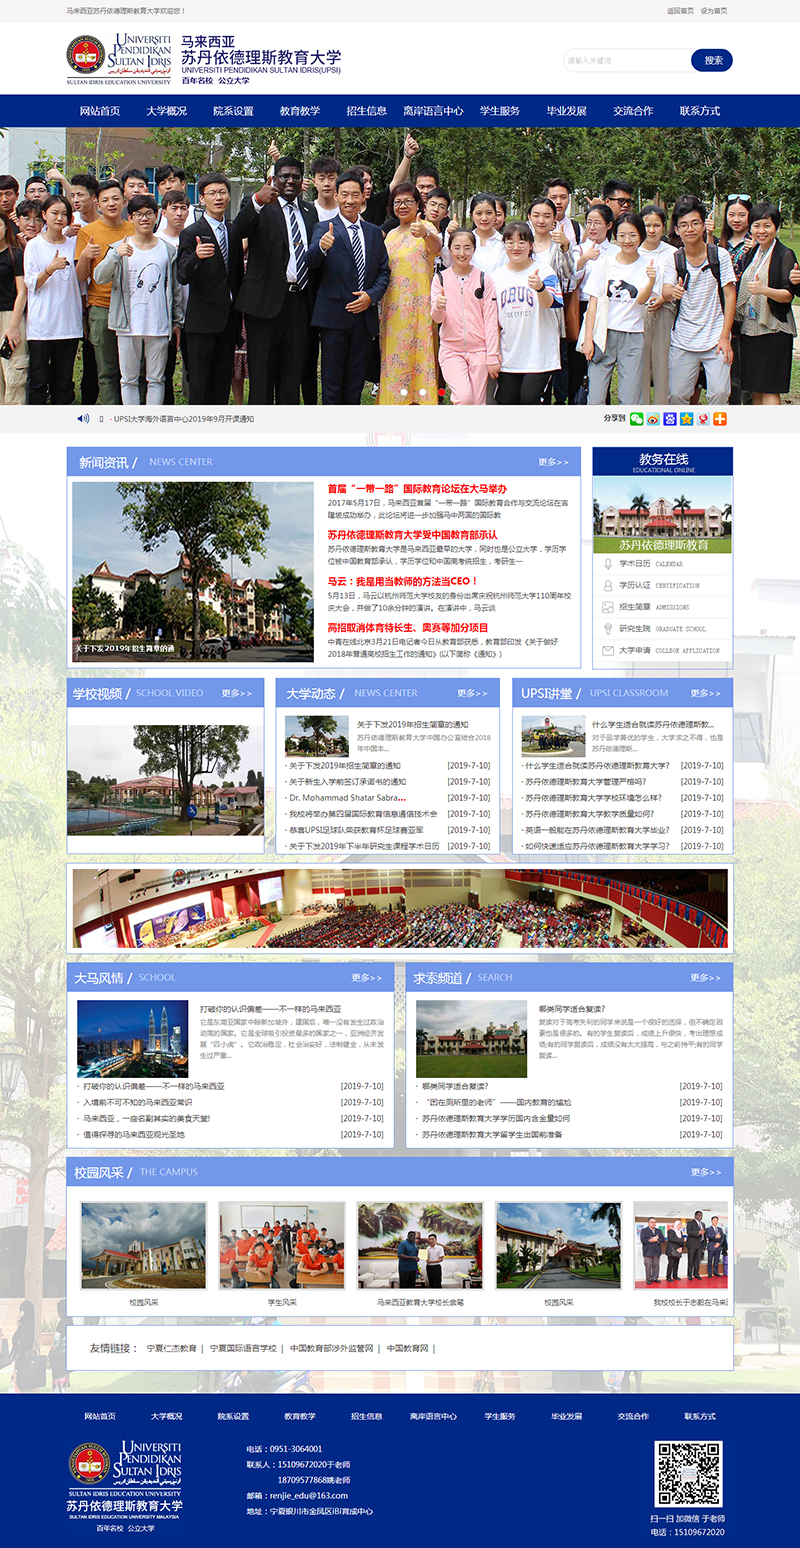Share page via the Sina Weibo icon
The height and width of the screenshot is (1548, 800).
(653, 419)
